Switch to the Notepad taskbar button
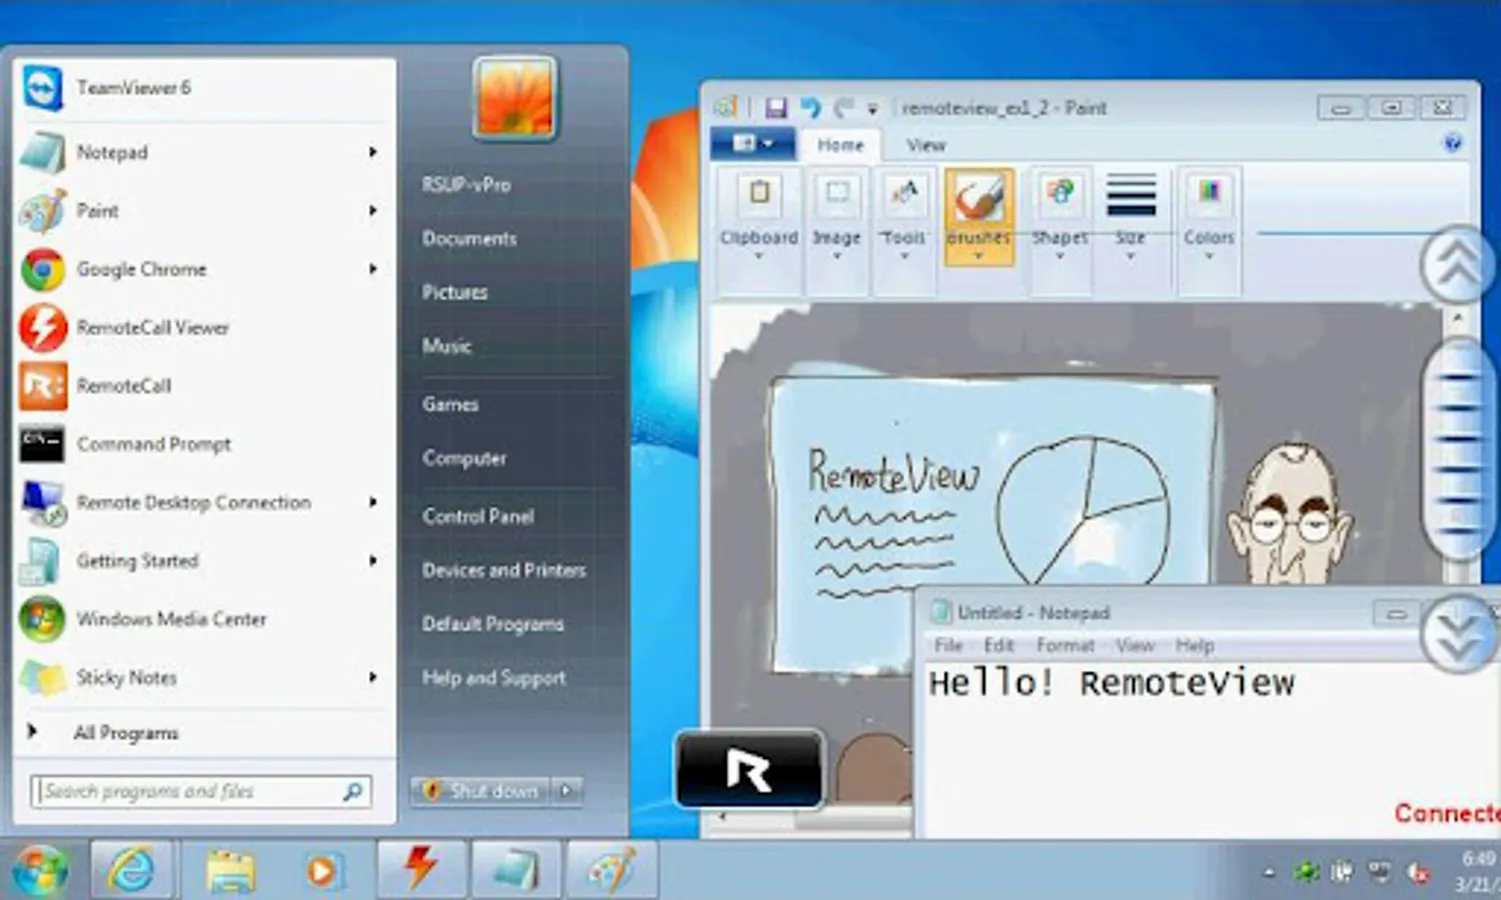Screen dimensions: 1501x900 pos(515,870)
